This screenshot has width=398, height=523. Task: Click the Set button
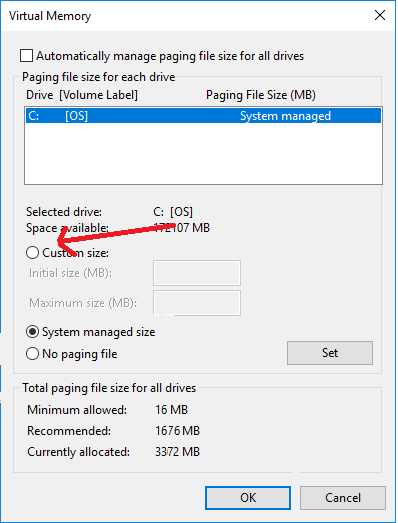click(330, 353)
